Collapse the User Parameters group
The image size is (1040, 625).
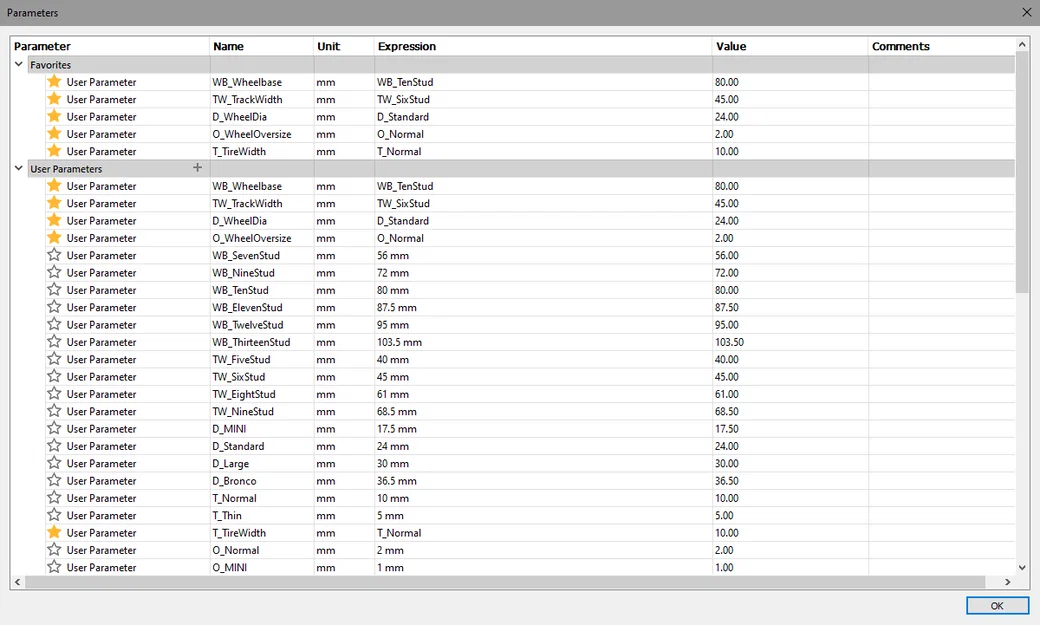pyautogui.click(x=19, y=169)
